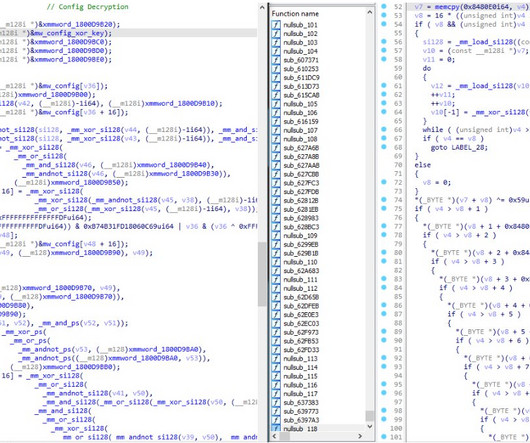
Task: Click the left code pane's scrollbar thumb
Action: point(262,274)
